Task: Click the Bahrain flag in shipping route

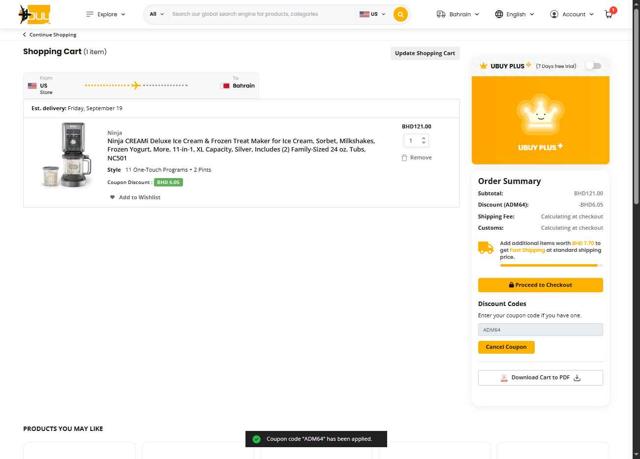Action: [x=226, y=86]
